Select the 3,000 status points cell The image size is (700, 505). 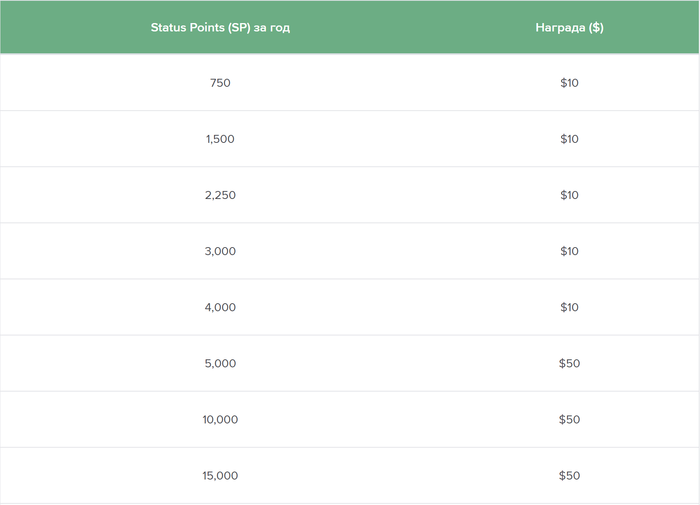(220, 251)
